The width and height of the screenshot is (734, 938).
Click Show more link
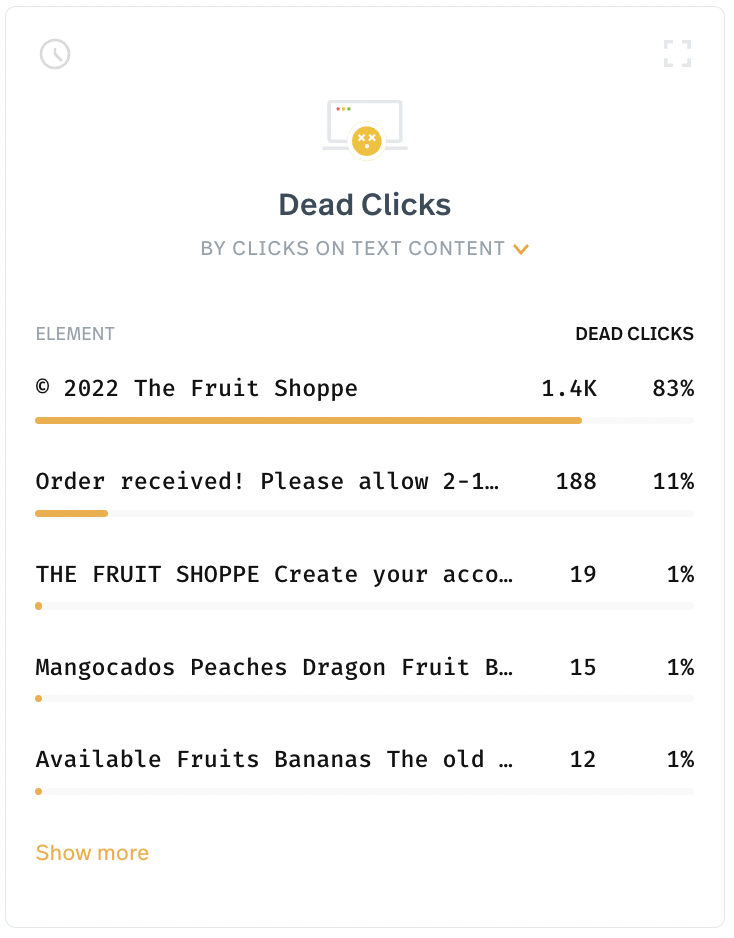click(x=92, y=852)
